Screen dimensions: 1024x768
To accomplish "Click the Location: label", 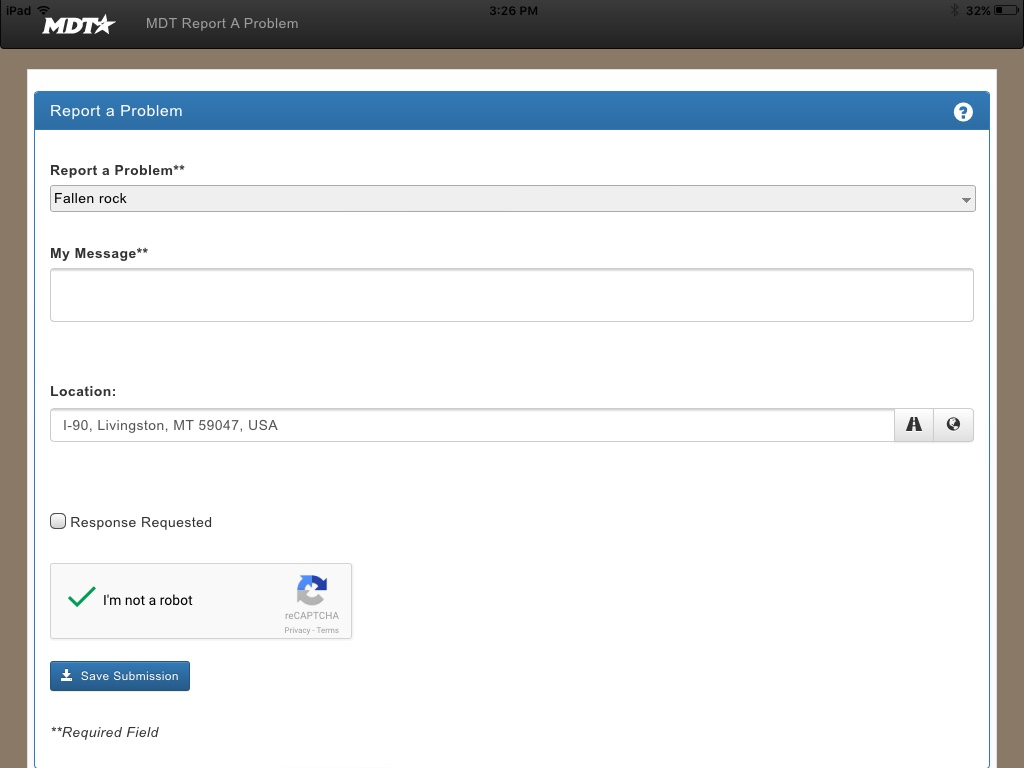I will pos(83,391).
